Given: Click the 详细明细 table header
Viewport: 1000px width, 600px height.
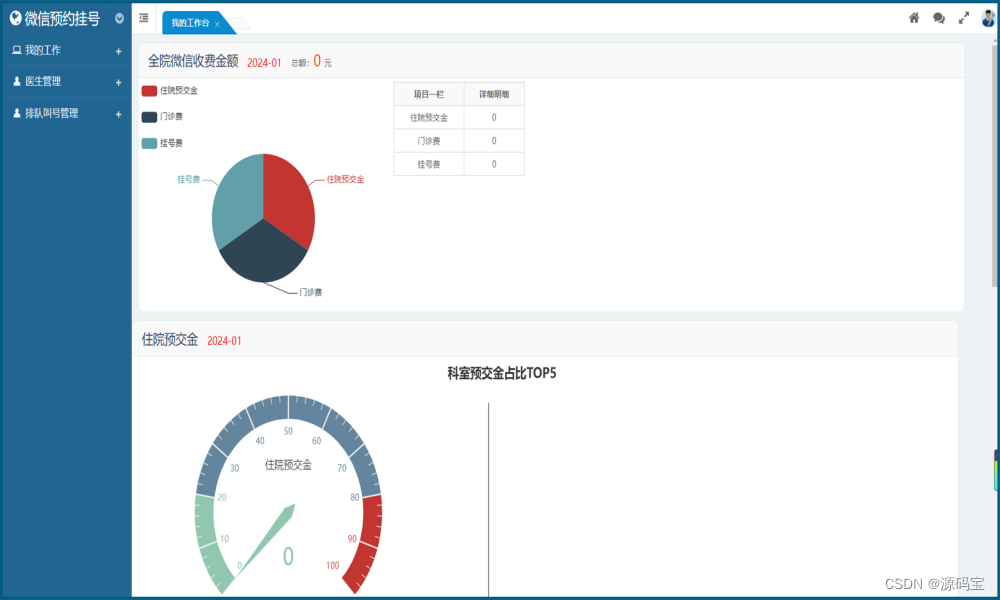Looking at the screenshot, I should pos(494,94).
